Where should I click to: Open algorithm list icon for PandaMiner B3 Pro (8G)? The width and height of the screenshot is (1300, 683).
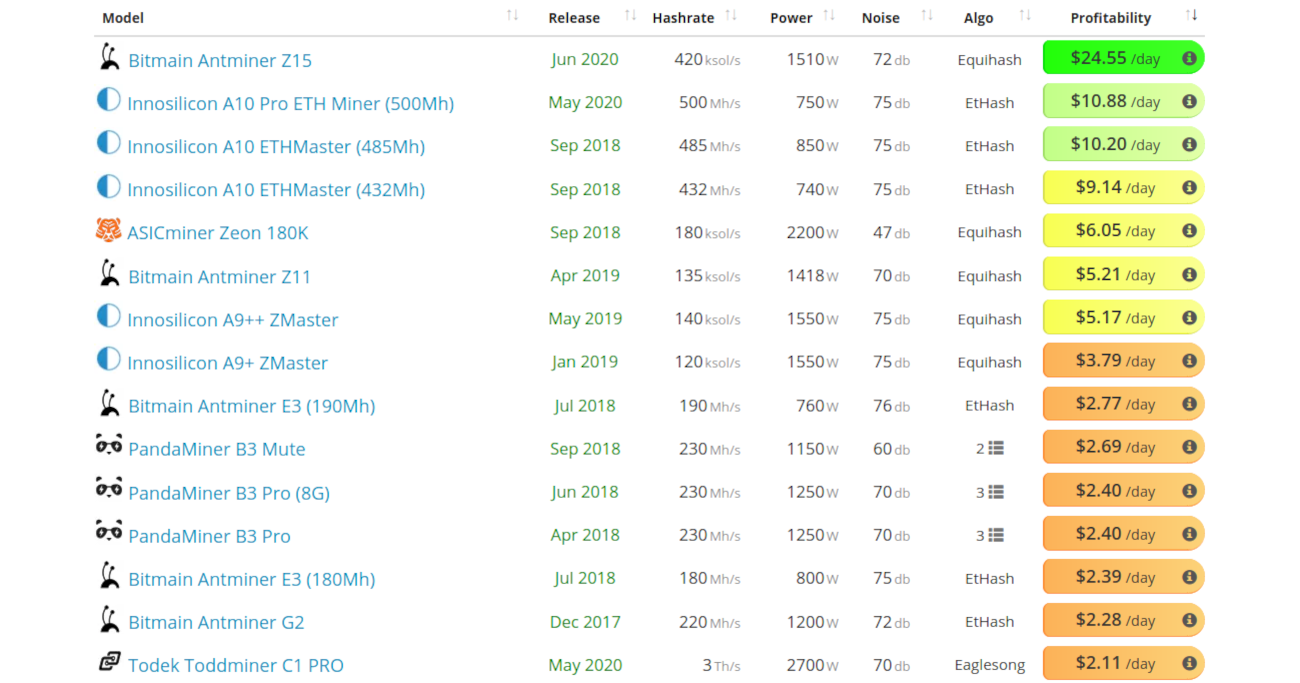(x=996, y=492)
